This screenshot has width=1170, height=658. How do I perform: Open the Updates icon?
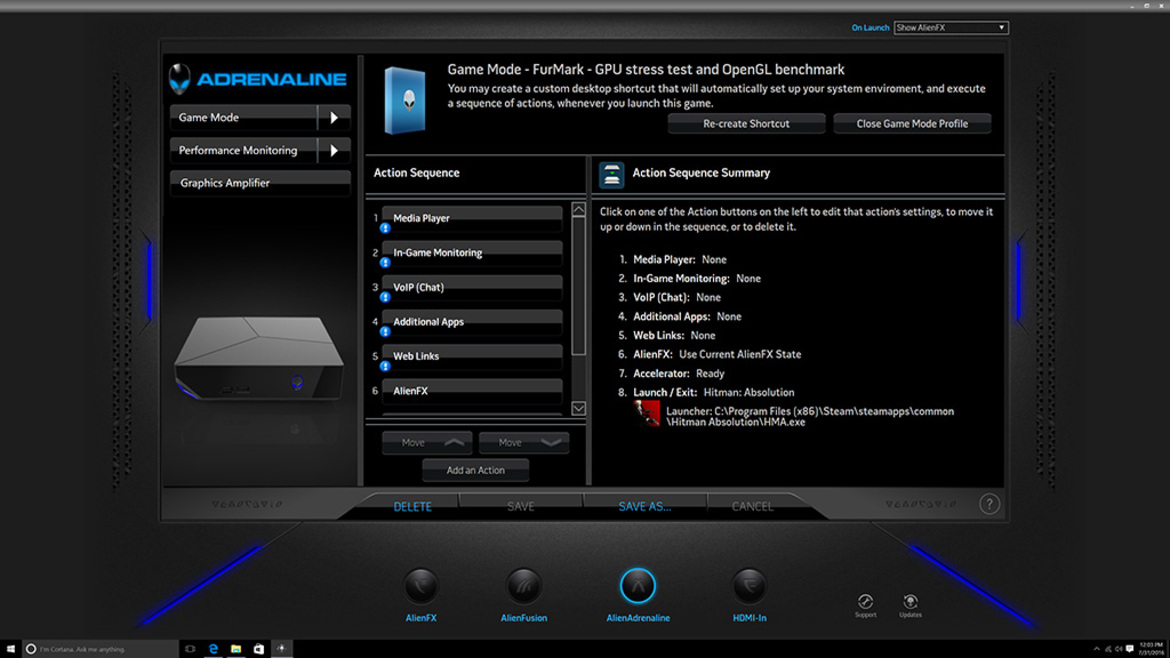910,602
